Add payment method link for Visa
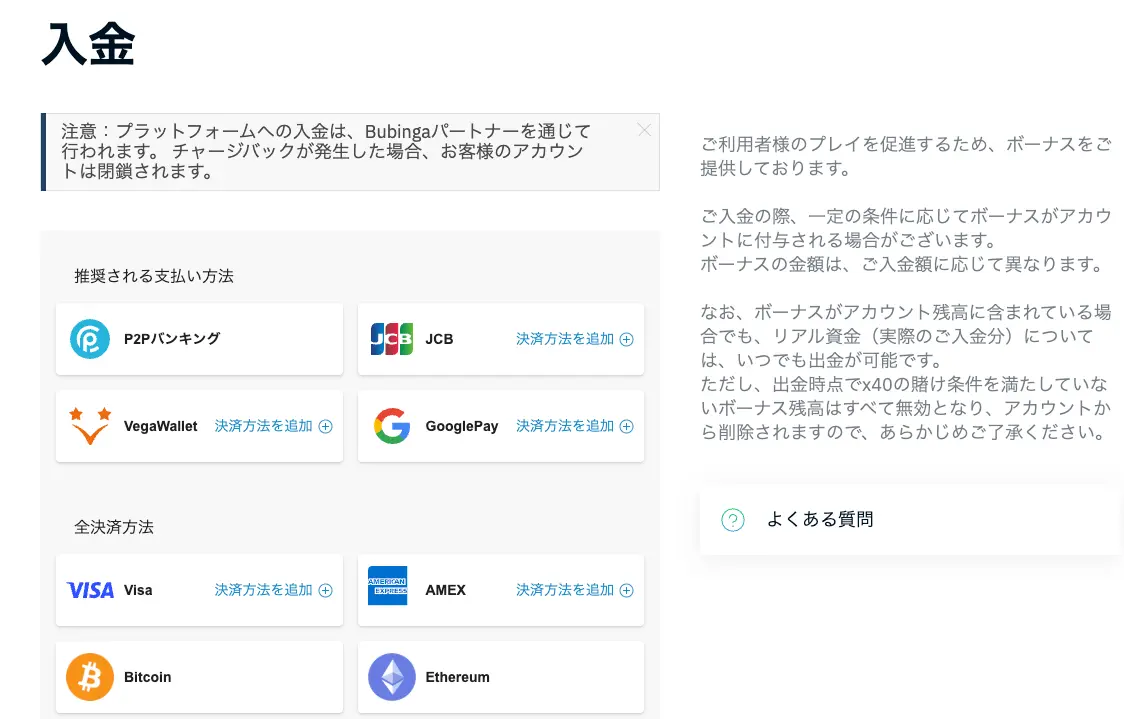Image resolution: width=1124 pixels, height=719 pixels. tap(273, 590)
